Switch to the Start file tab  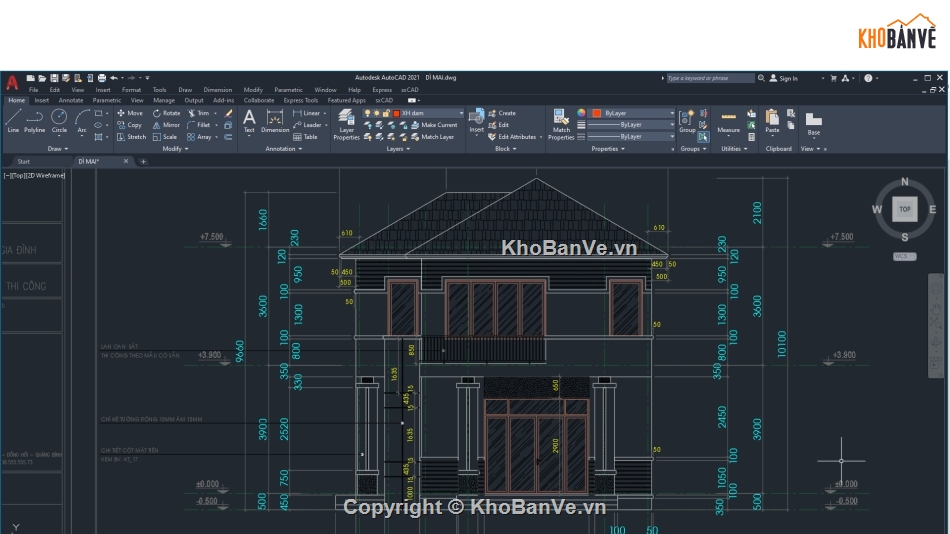[x=24, y=162]
